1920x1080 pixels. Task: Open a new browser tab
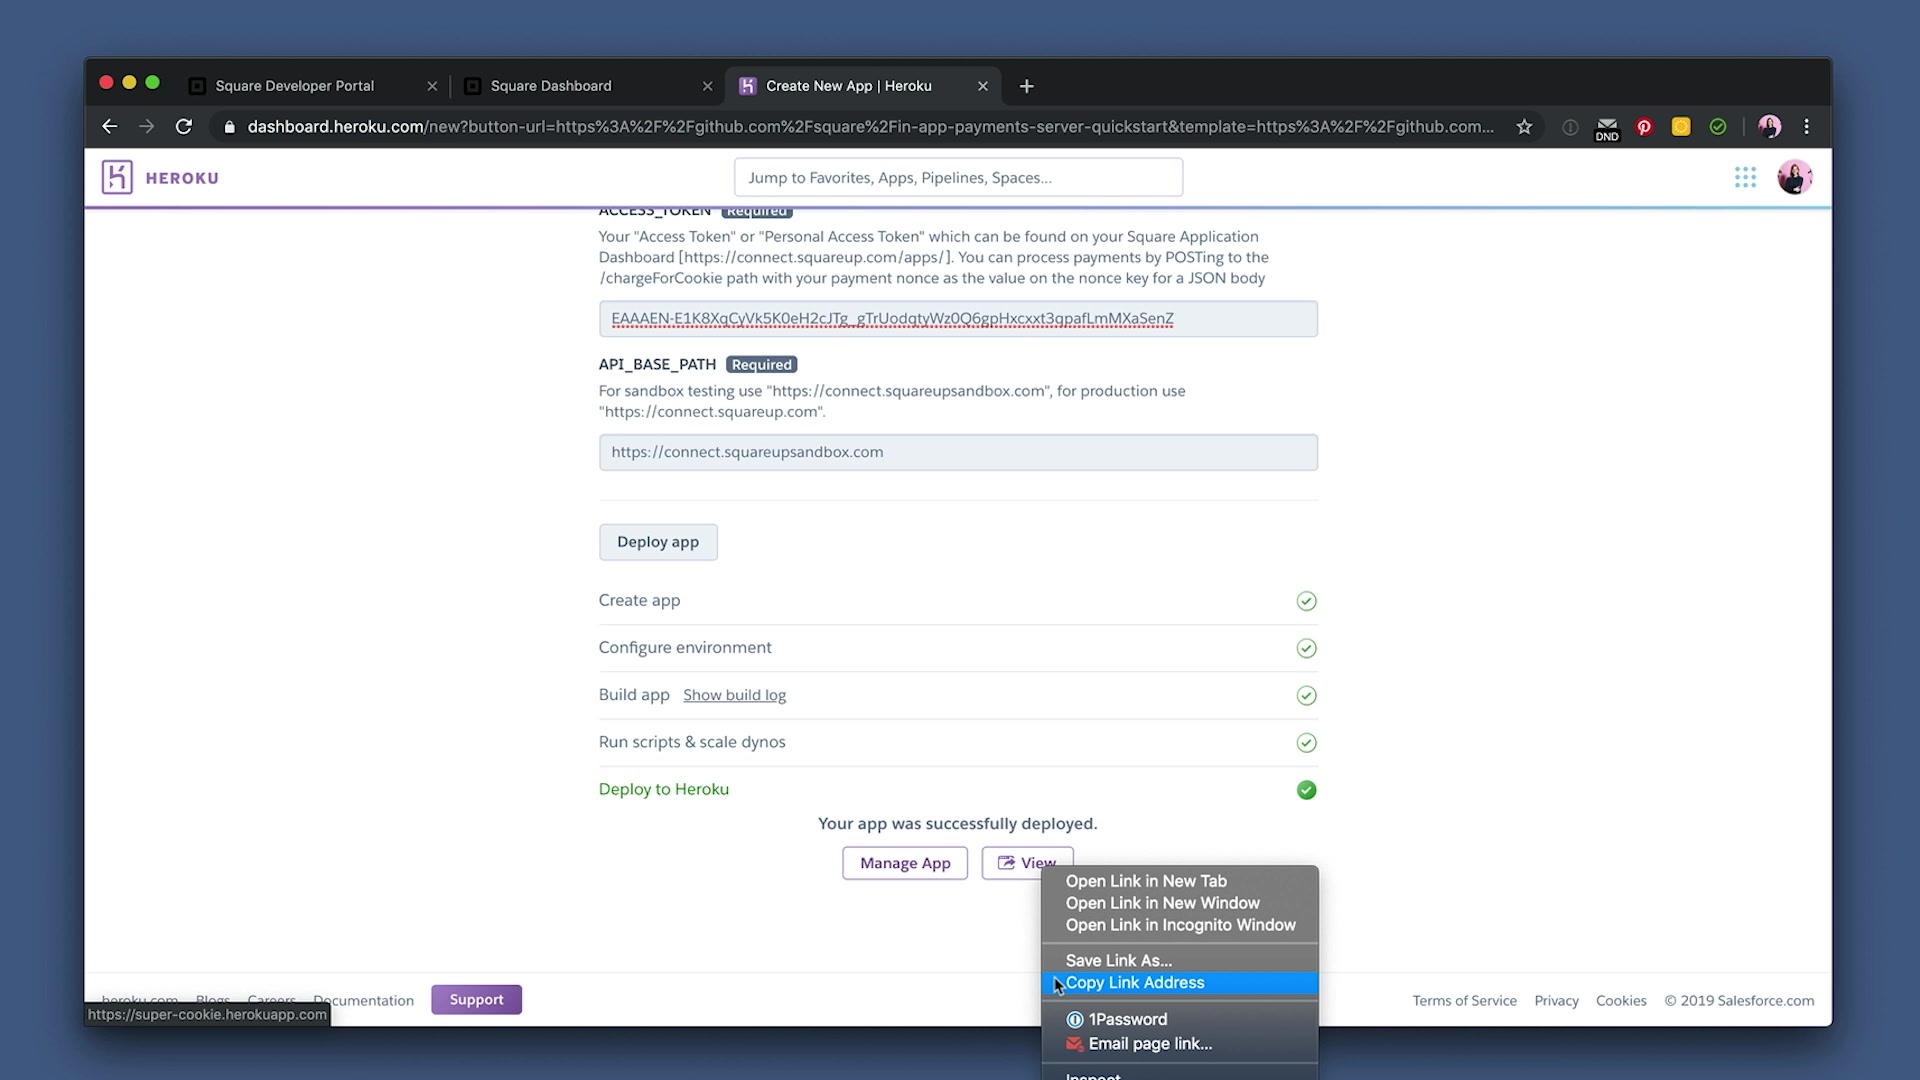click(1026, 86)
